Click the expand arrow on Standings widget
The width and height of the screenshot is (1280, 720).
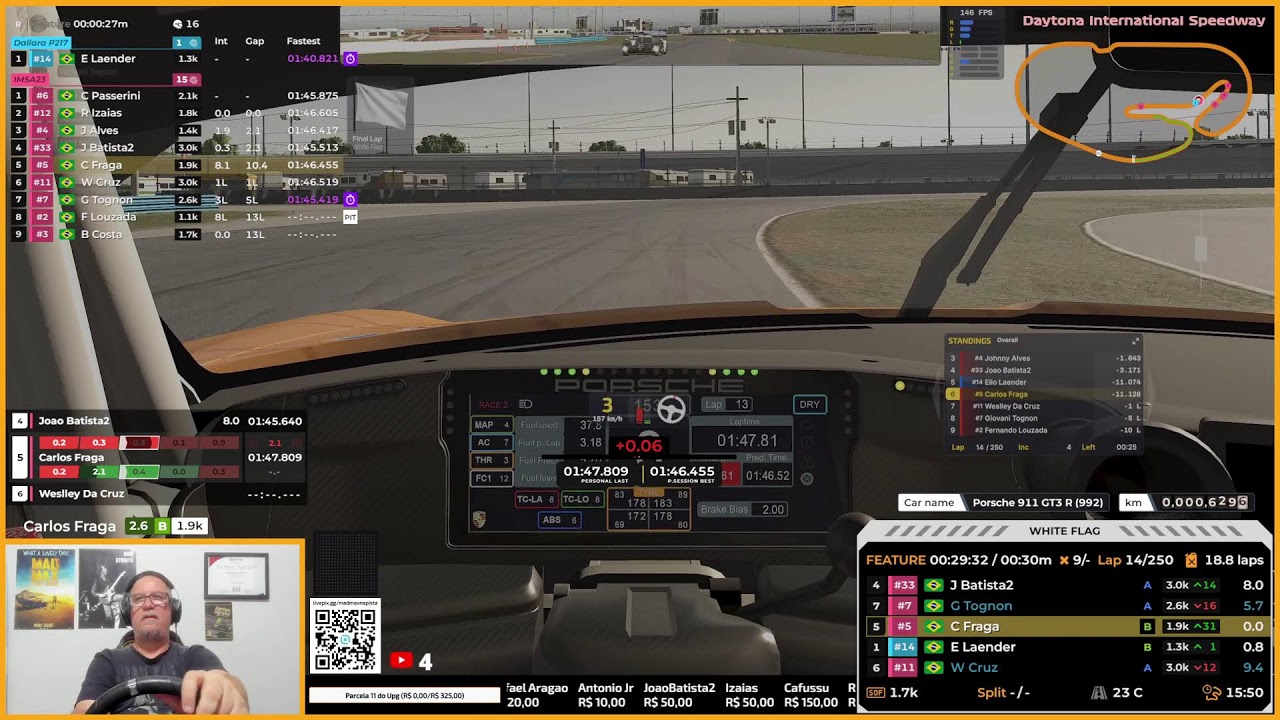(x=1135, y=341)
